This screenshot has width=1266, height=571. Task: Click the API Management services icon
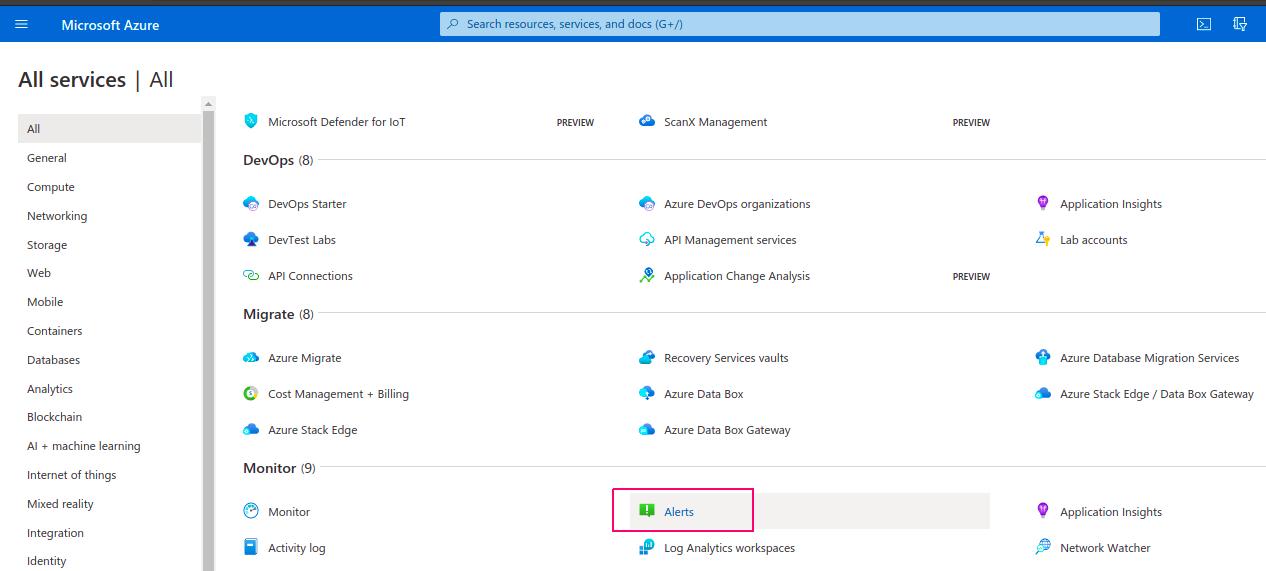(647, 239)
